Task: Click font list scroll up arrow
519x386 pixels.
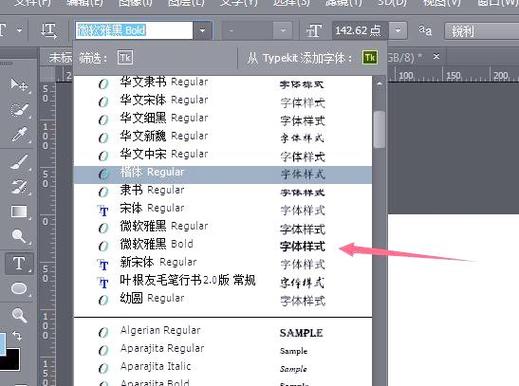Action: point(379,84)
